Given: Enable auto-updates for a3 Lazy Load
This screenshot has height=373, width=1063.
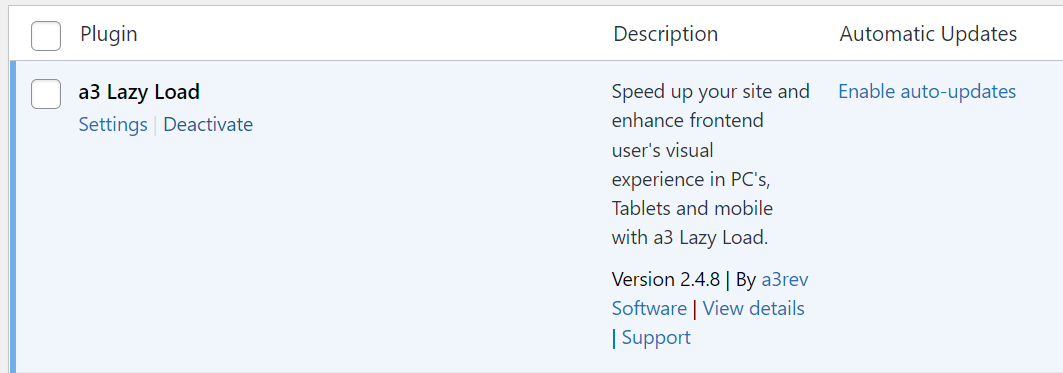Looking at the screenshot, I should click(927, 92).
